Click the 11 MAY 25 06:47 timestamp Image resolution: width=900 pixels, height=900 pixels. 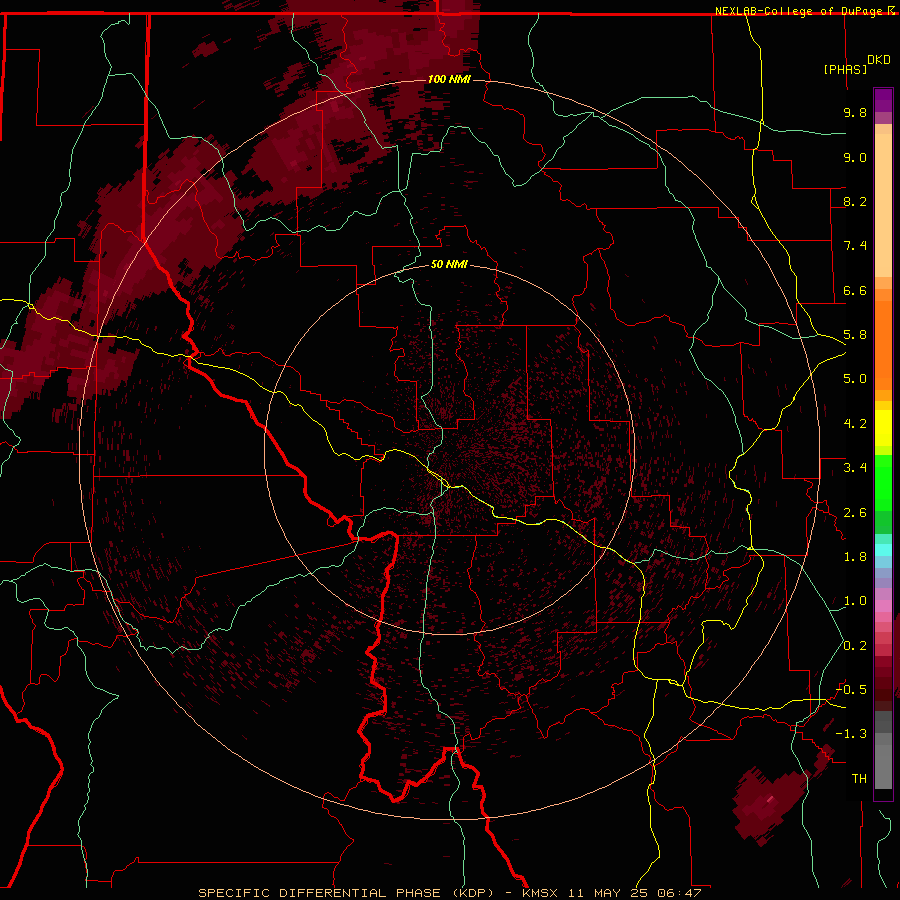tap(635, 893)
